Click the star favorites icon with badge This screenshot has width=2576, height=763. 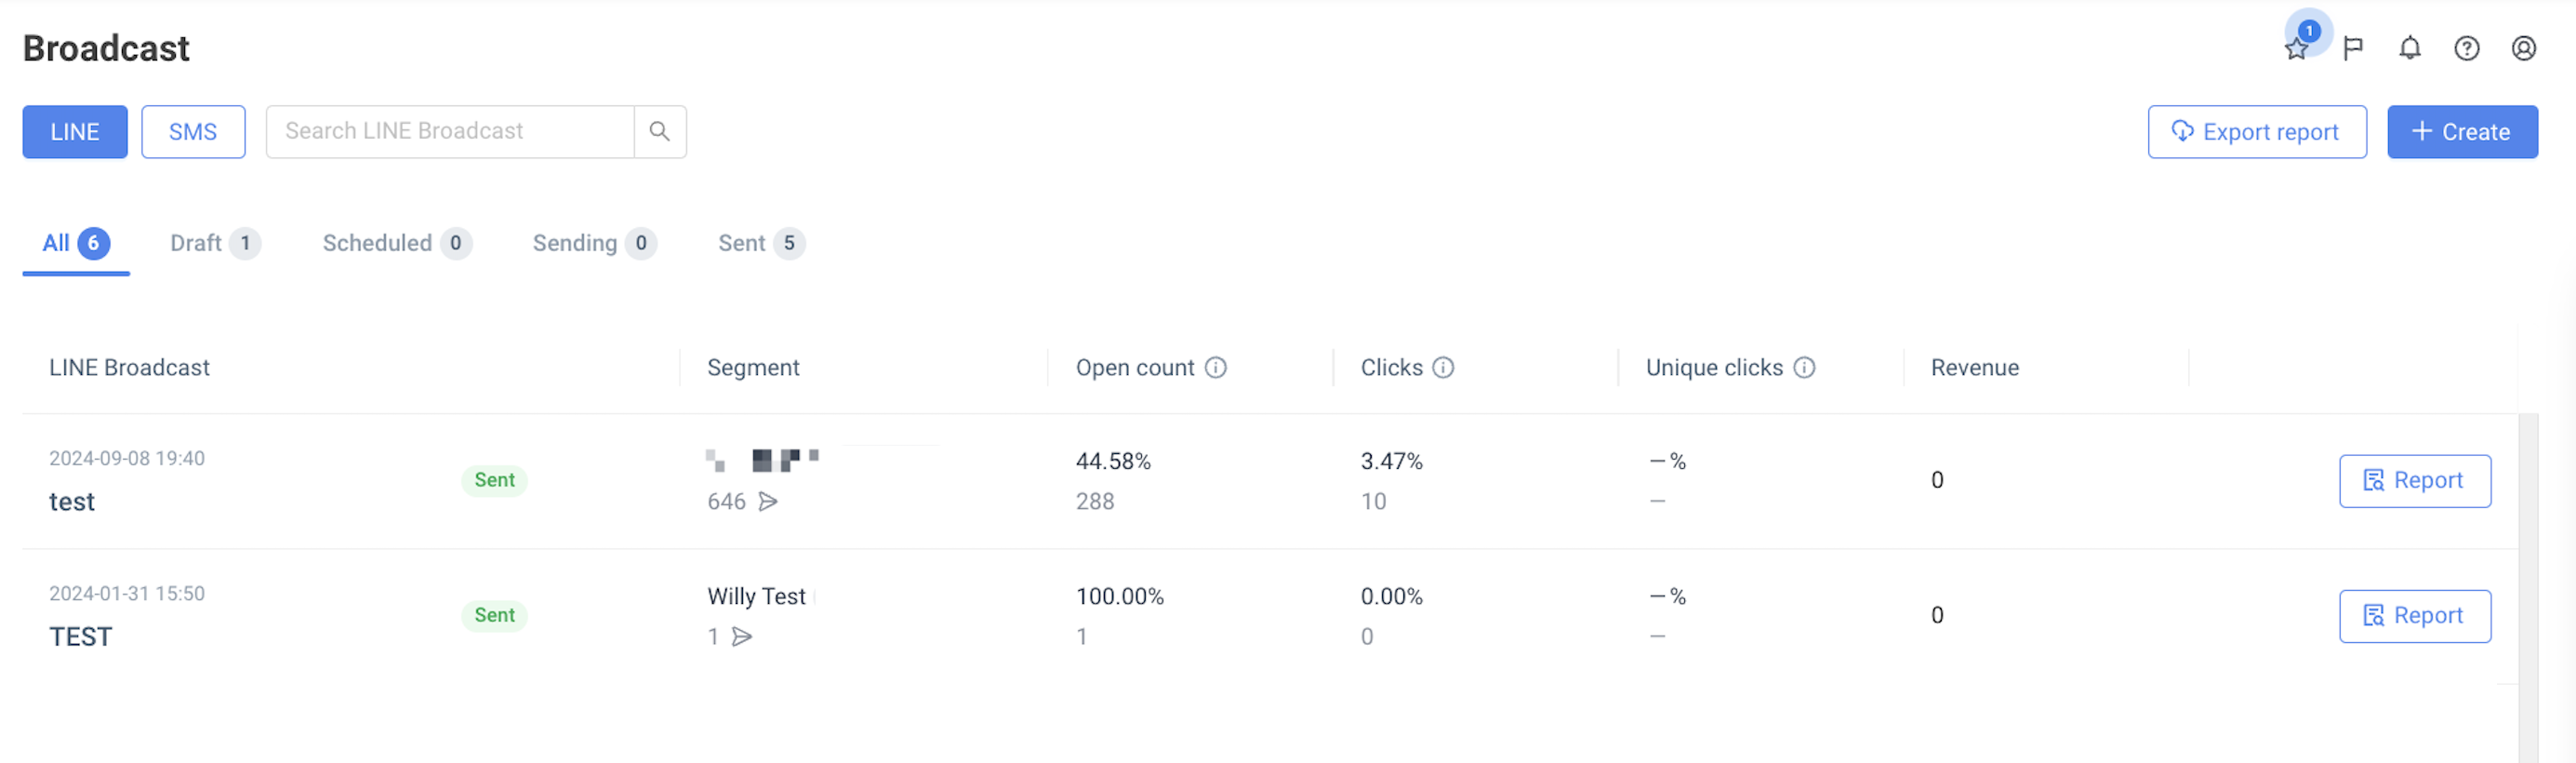(2296, 49)
